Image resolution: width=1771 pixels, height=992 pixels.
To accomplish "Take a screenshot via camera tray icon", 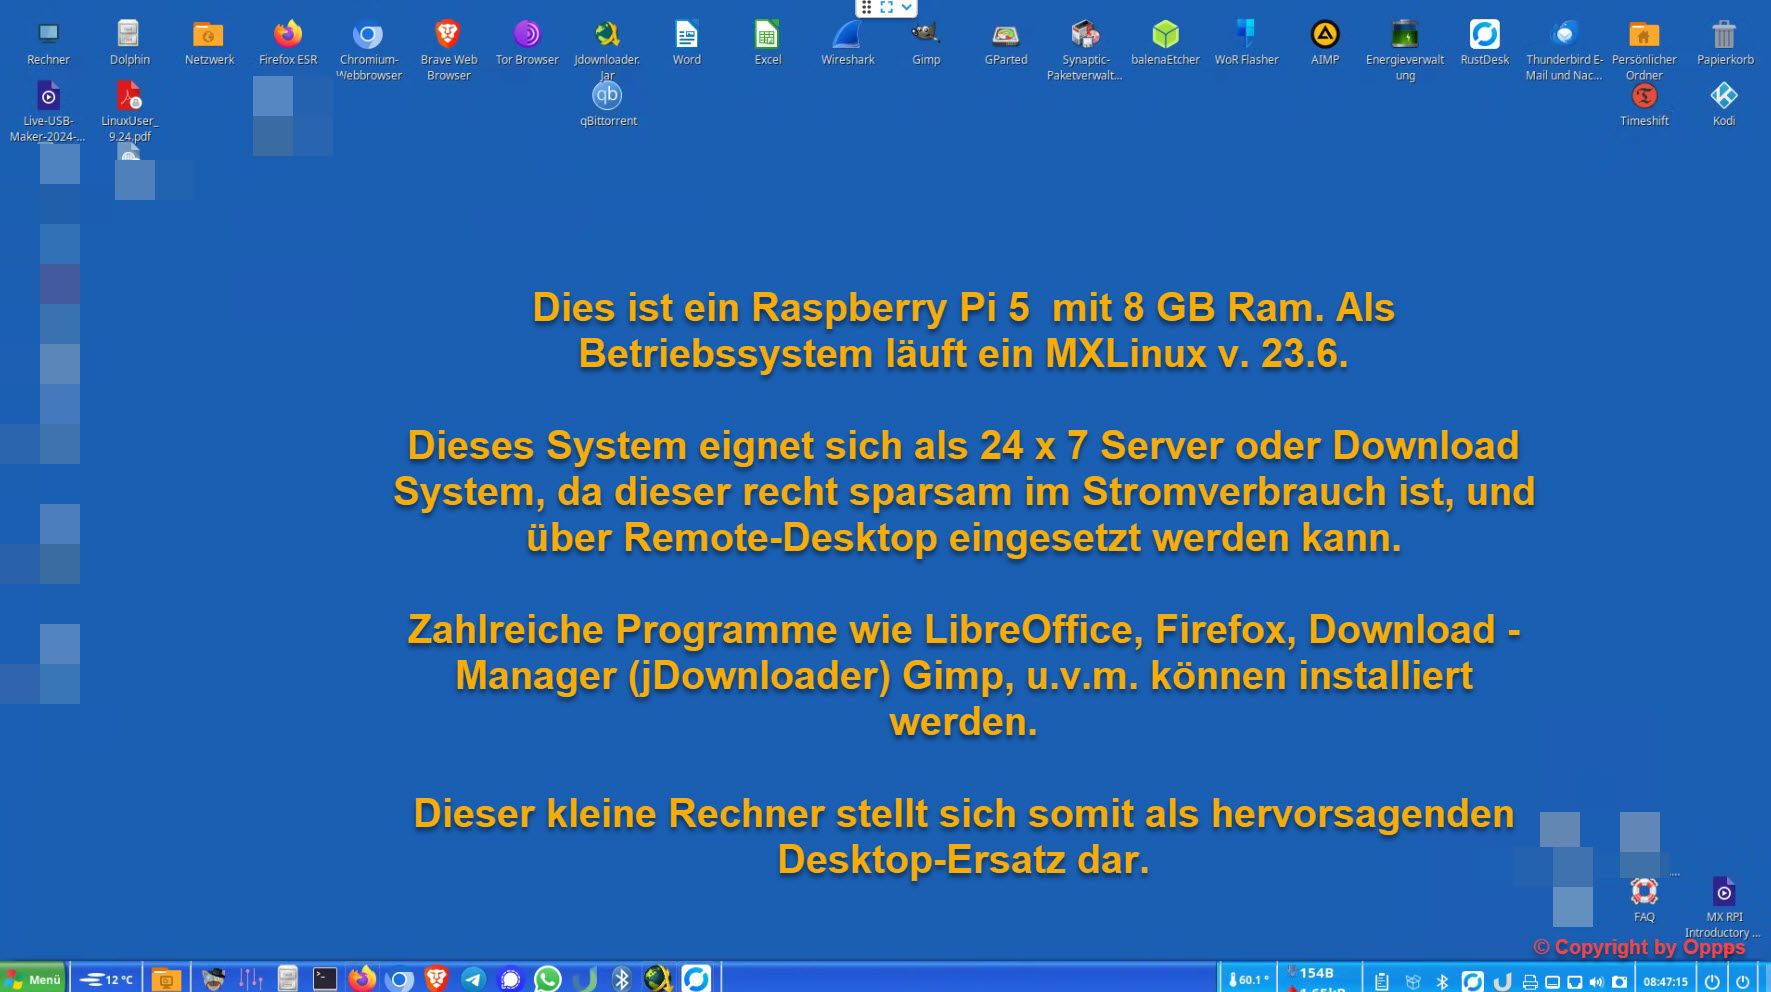I will [1619, 981].
